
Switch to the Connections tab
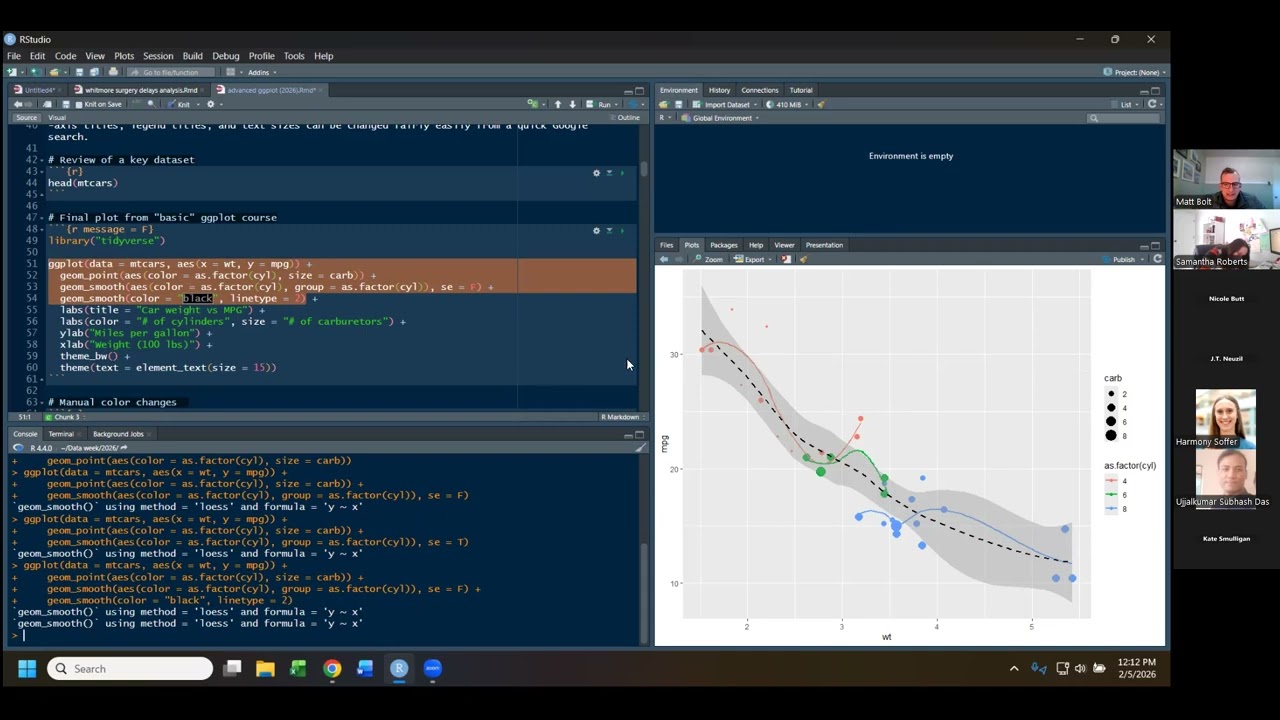click(759, 90)
